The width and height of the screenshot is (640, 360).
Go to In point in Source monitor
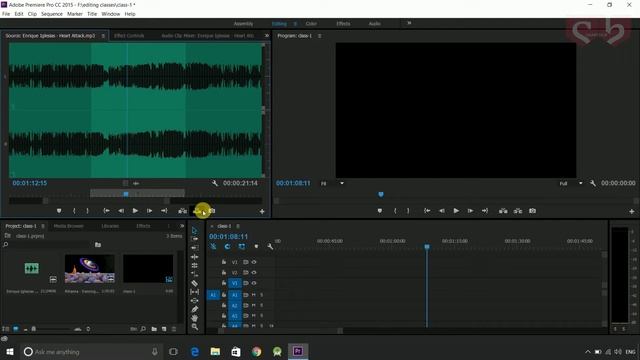[106, 211]
